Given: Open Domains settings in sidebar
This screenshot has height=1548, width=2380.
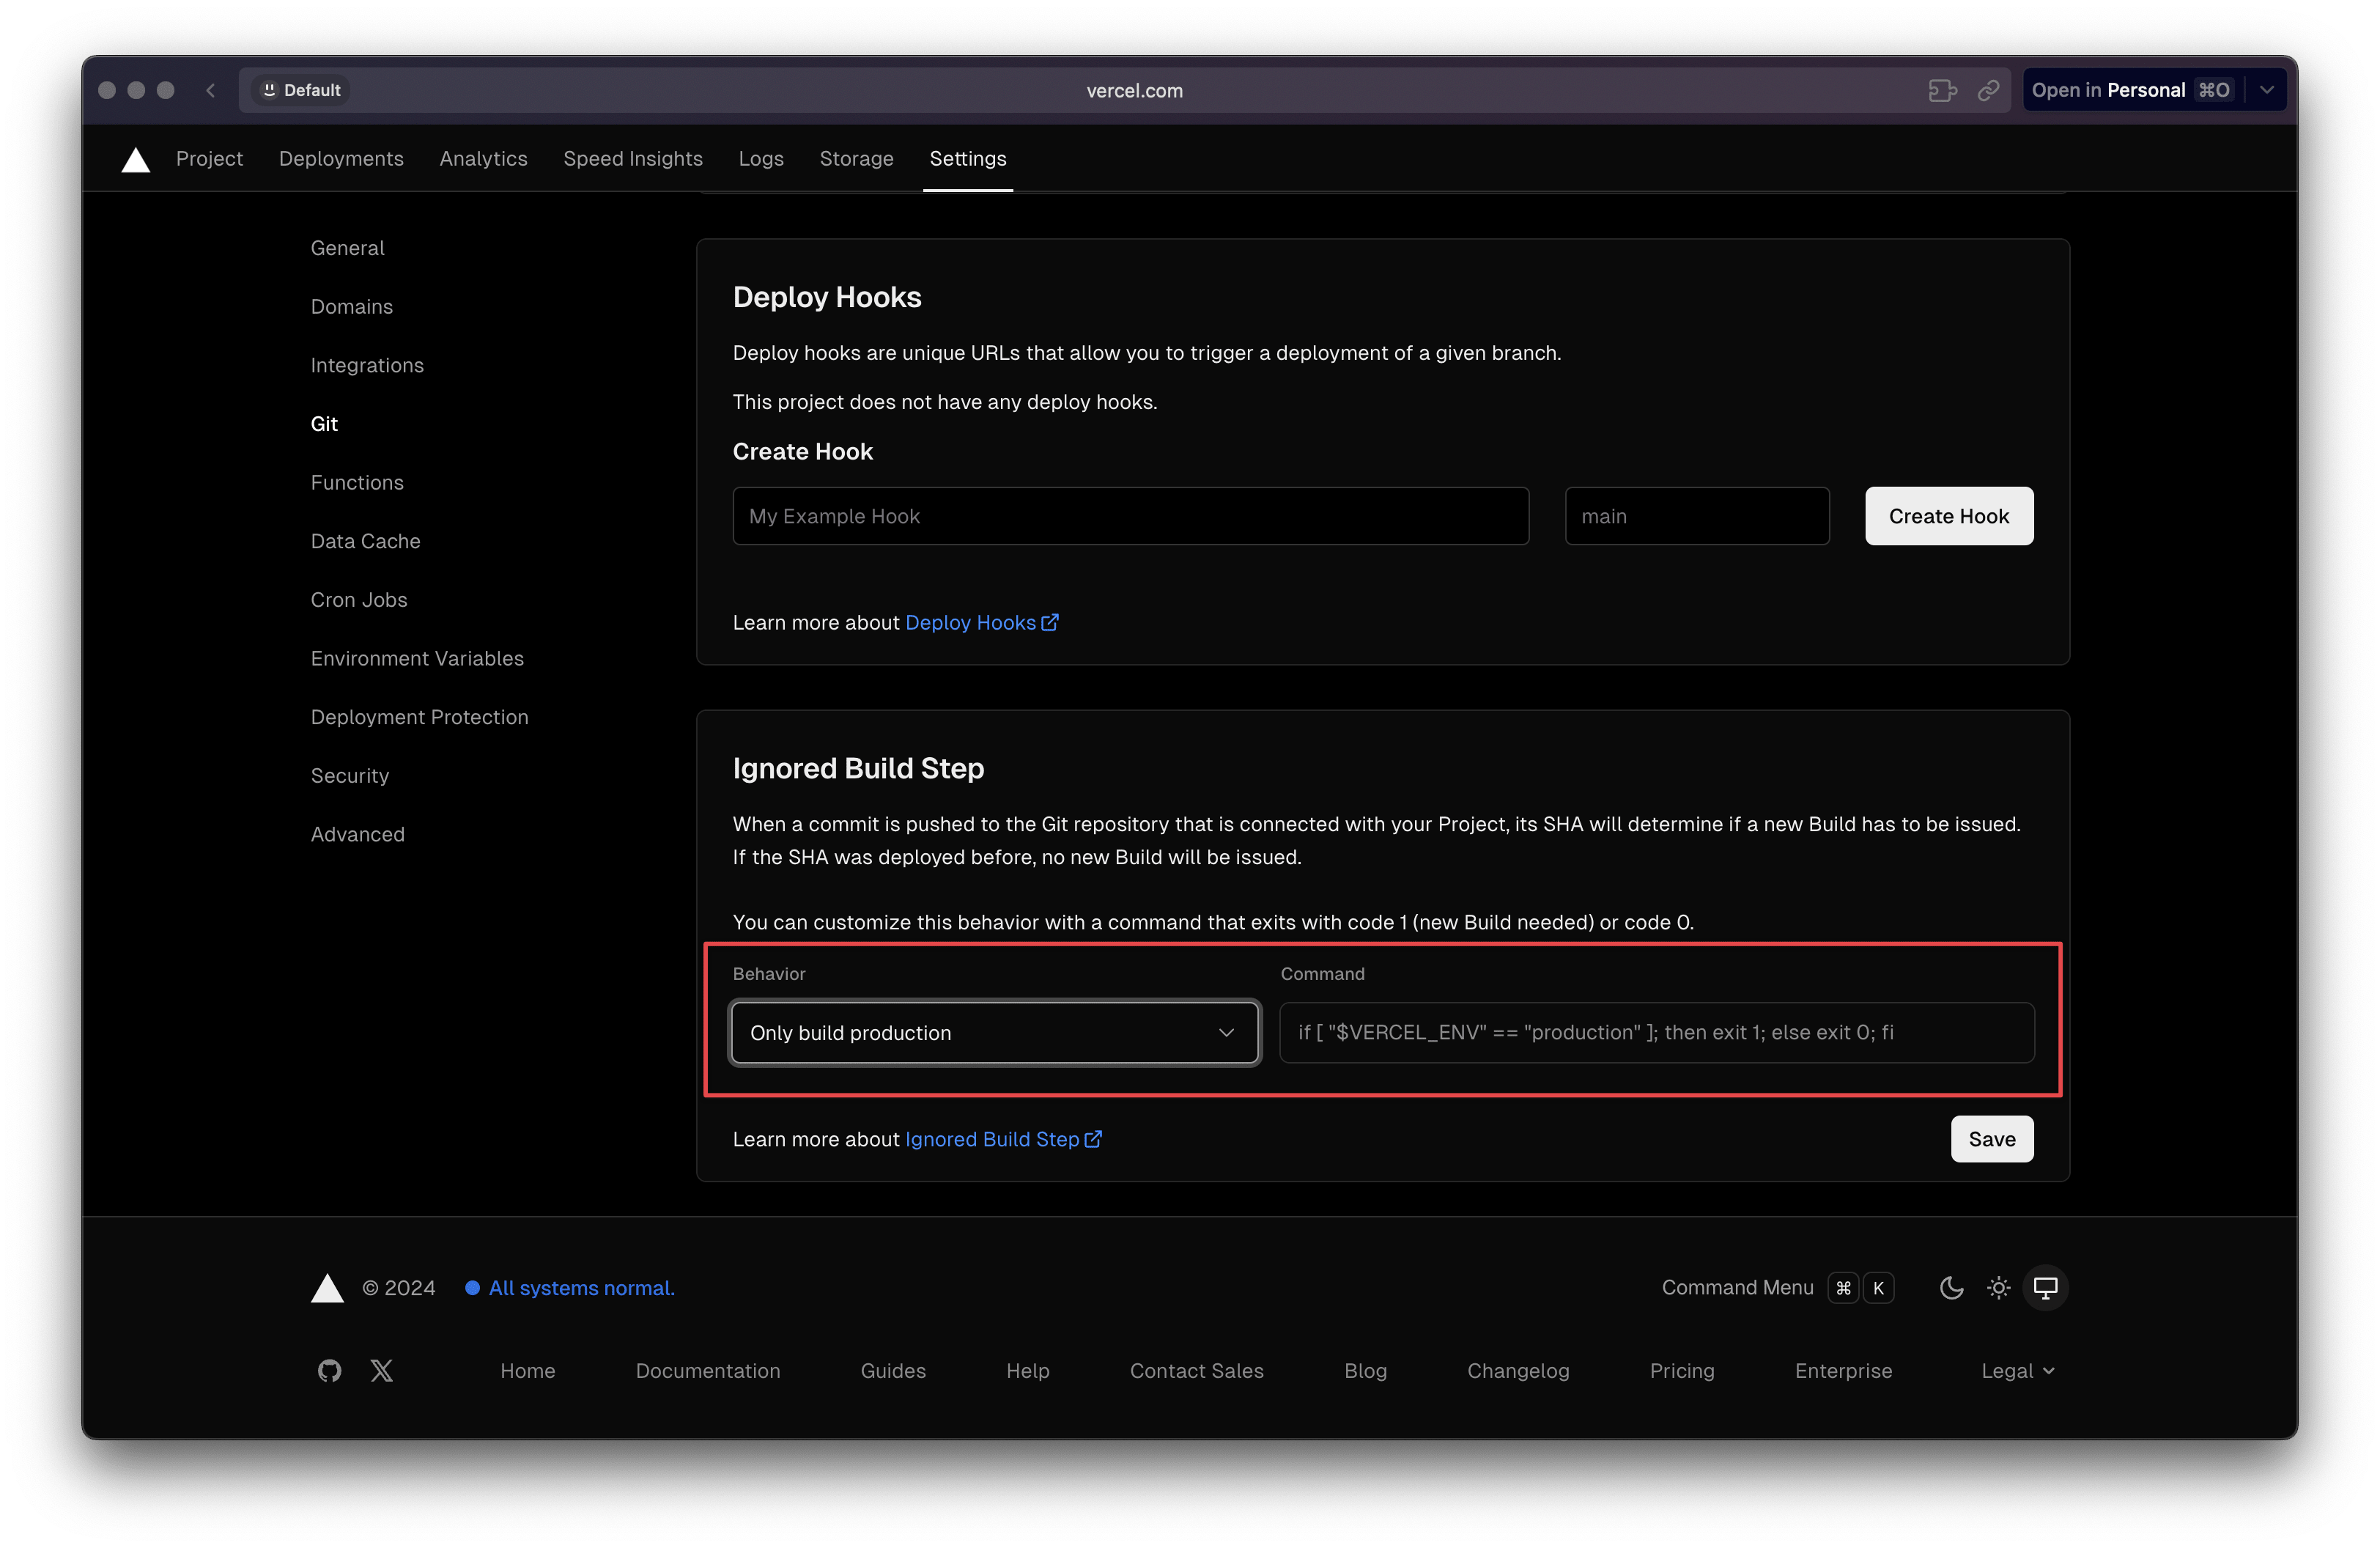Looking at the screenshot, I should (x=351, y=306).
